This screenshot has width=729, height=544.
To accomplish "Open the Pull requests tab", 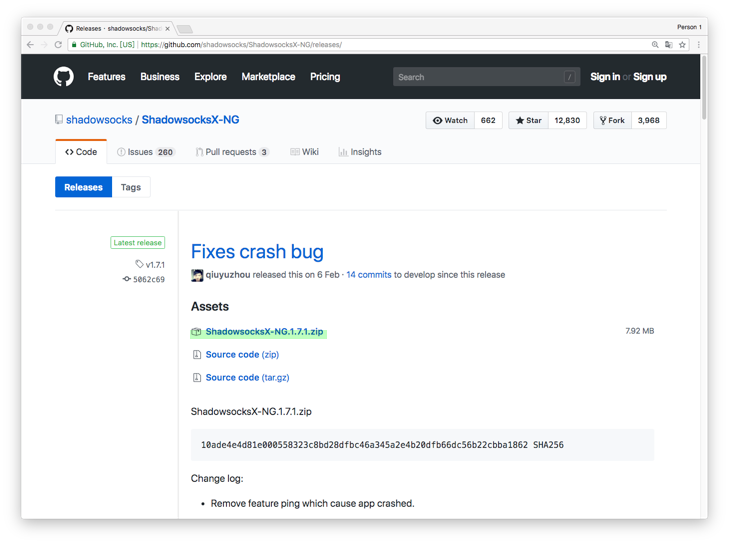I will coord(232,152).
